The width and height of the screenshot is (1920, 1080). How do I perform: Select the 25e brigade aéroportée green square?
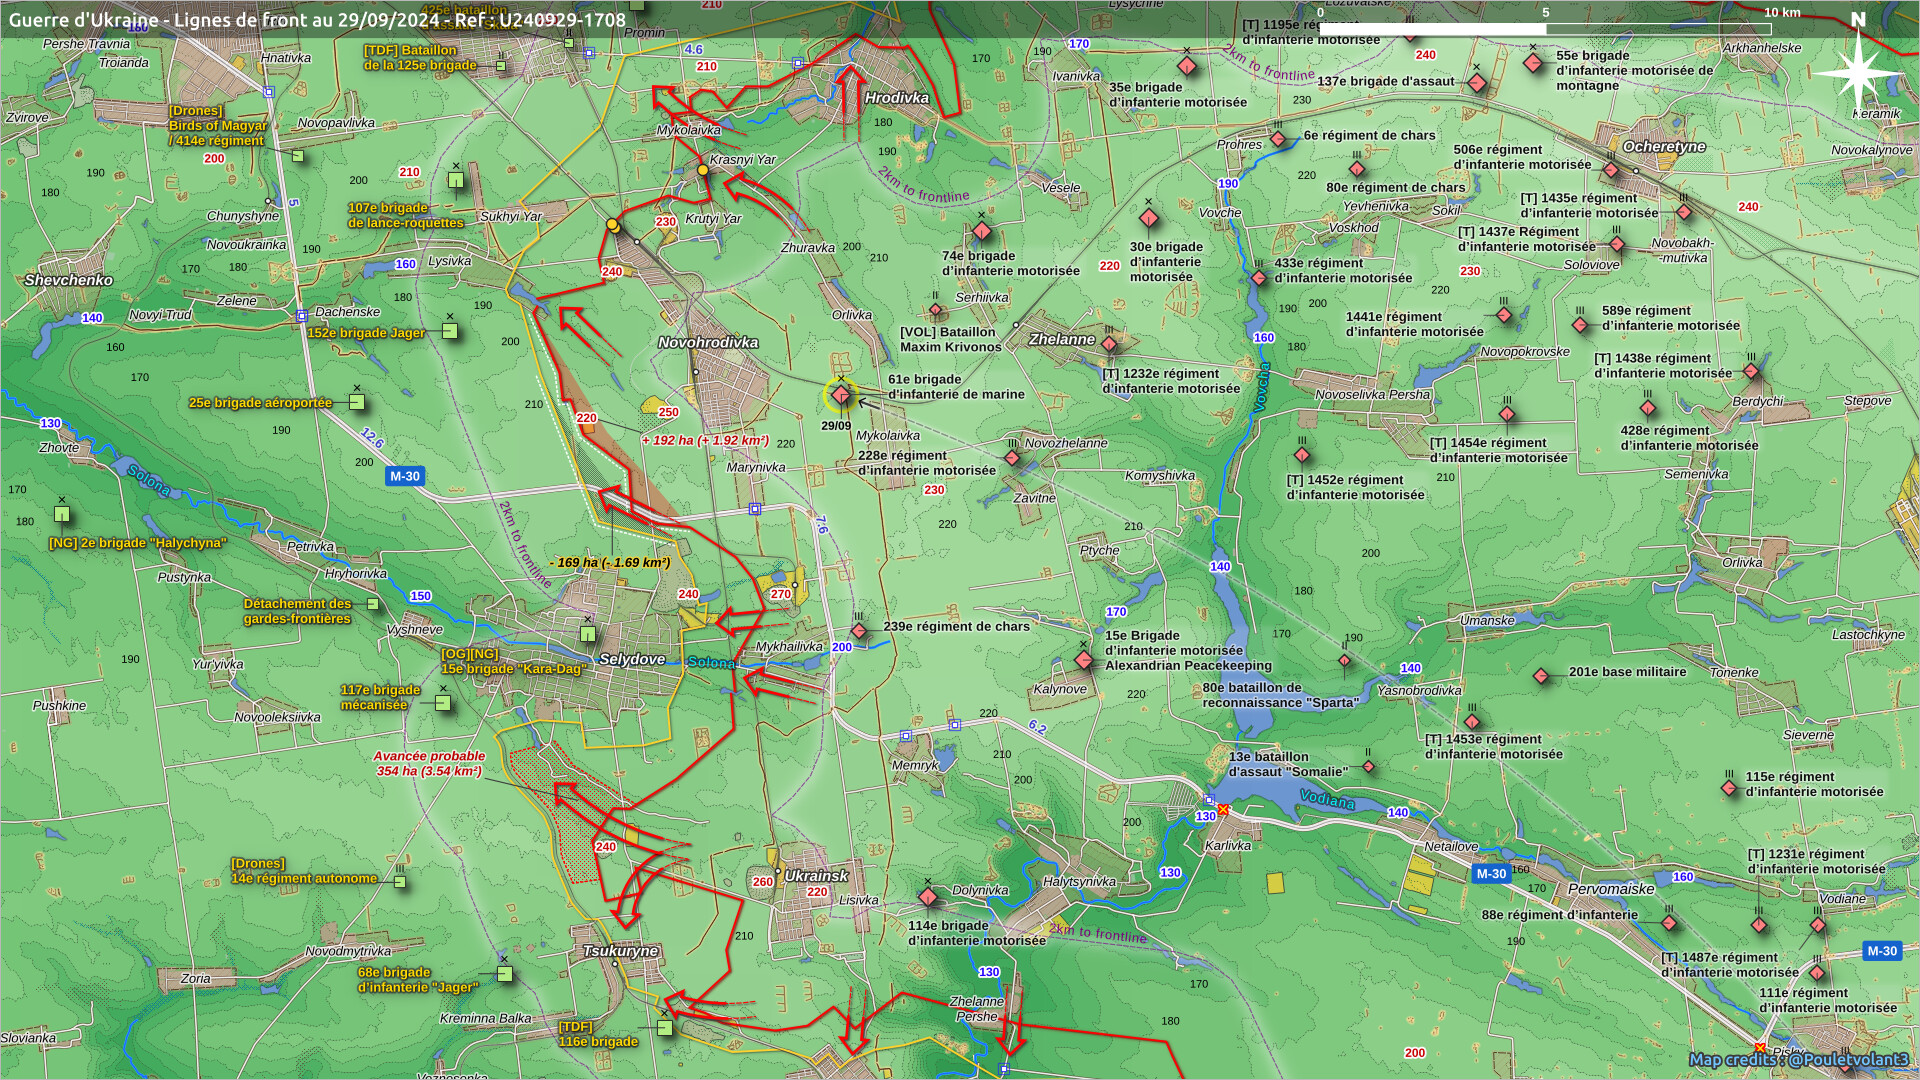click(357, 402)
